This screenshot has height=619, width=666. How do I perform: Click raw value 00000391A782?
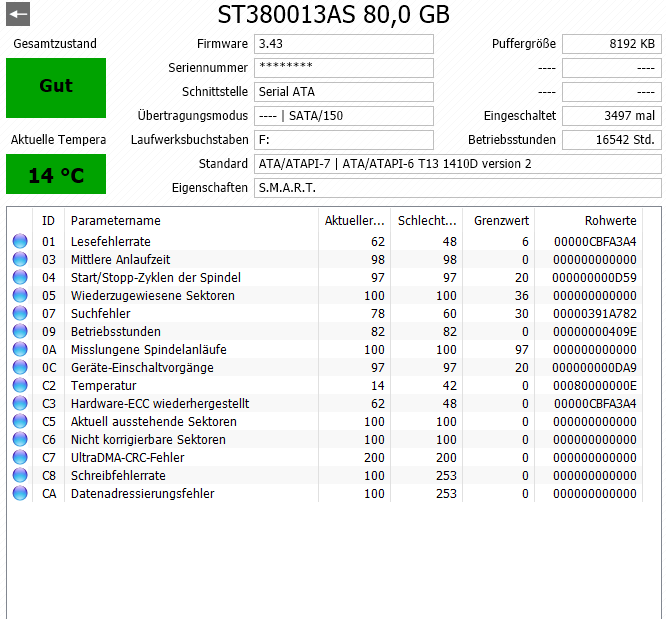point(595,314)
